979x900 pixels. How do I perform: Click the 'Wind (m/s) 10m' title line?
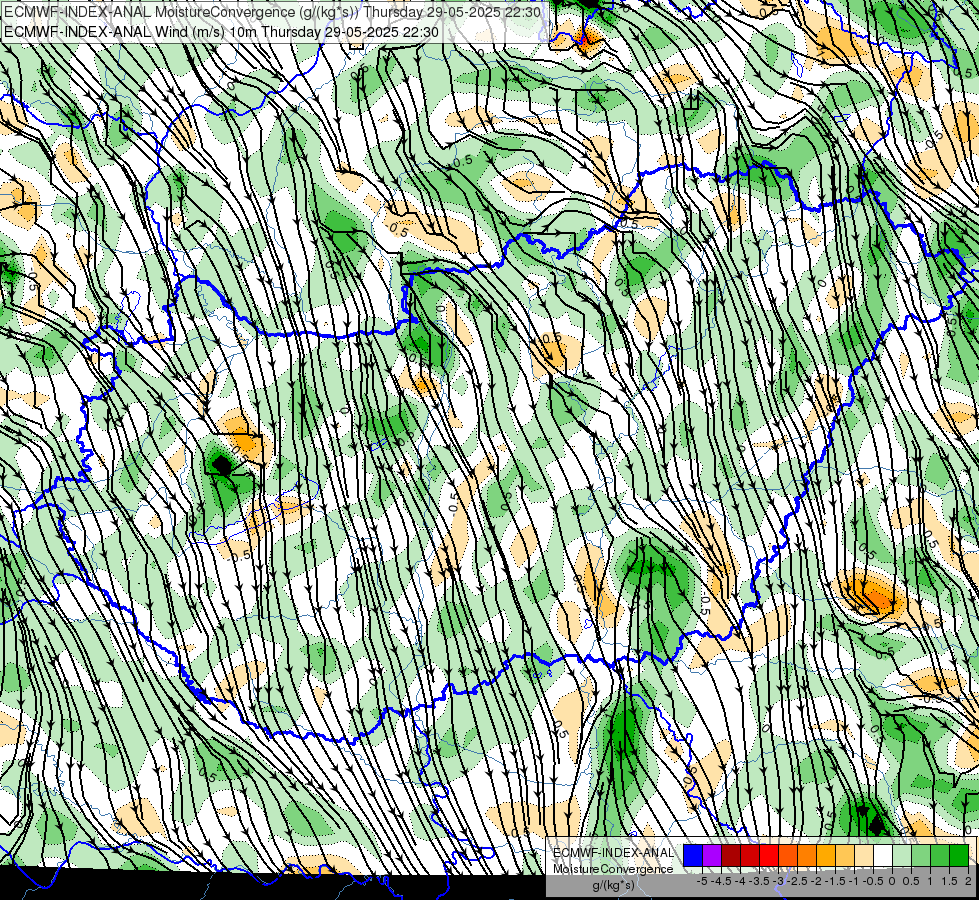click(221, 32)
